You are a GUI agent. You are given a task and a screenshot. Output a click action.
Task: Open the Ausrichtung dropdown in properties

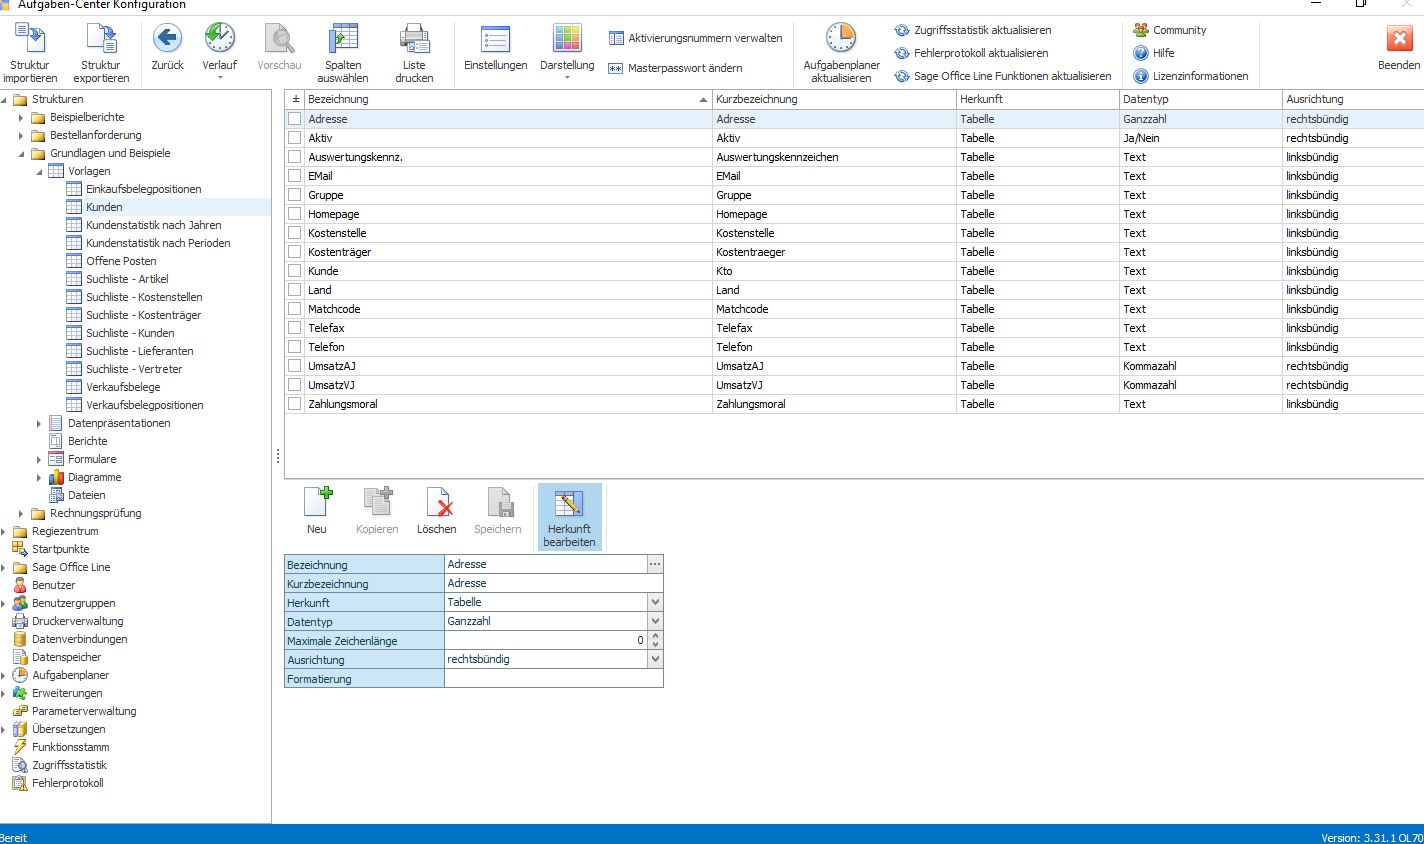point(655,659)
